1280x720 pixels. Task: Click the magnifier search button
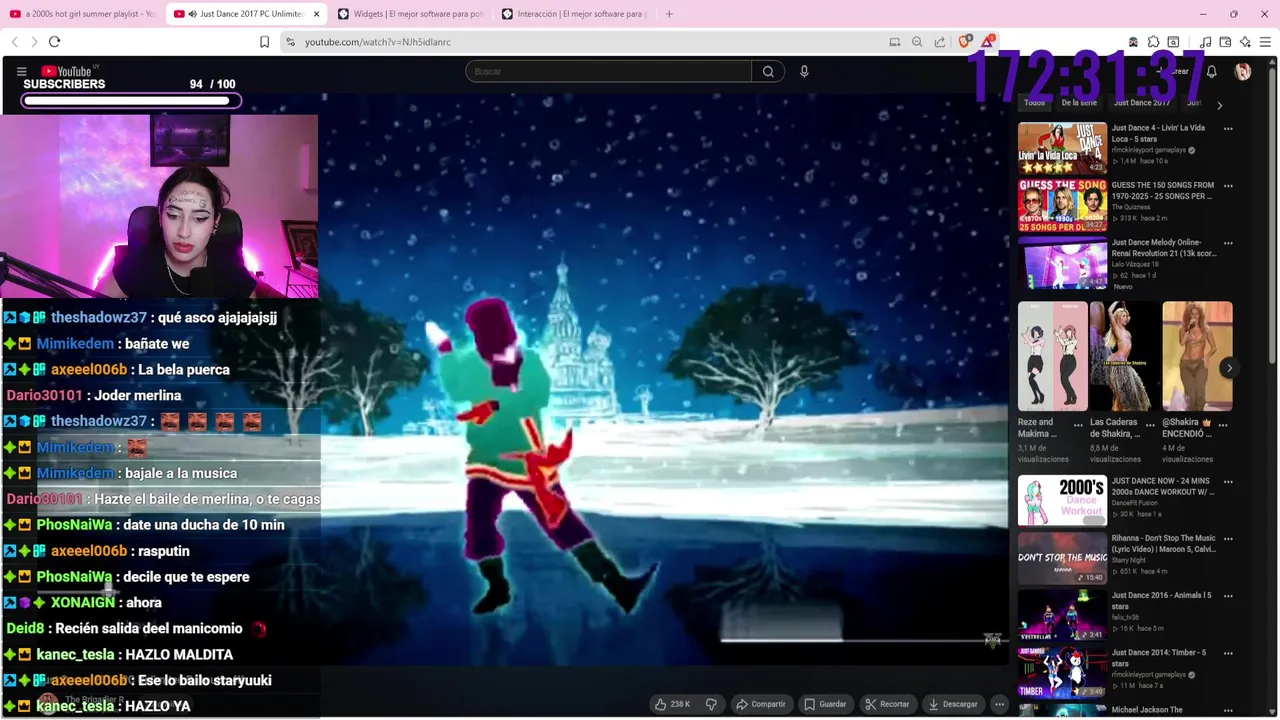[x=768, y=71]
